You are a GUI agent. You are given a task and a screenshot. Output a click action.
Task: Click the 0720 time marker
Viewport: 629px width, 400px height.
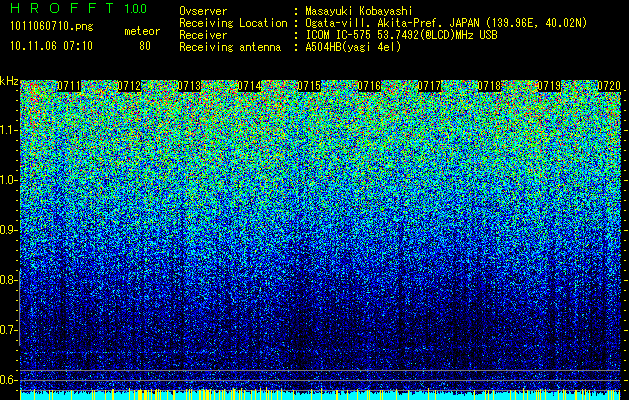coord(609,86)
